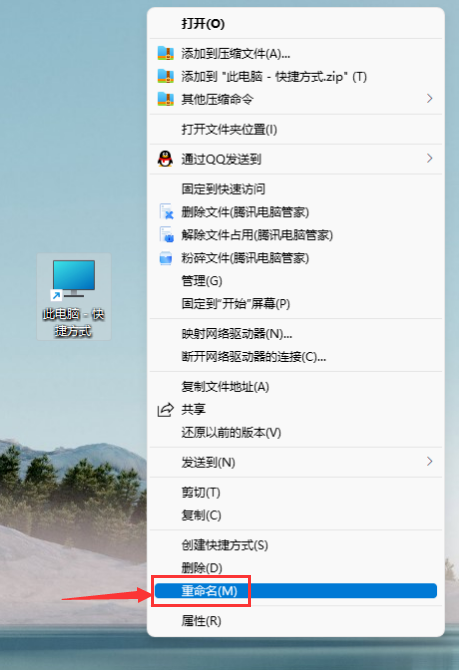
Task: Click the QQ penguin icon
Action: [x=165, y=159]
